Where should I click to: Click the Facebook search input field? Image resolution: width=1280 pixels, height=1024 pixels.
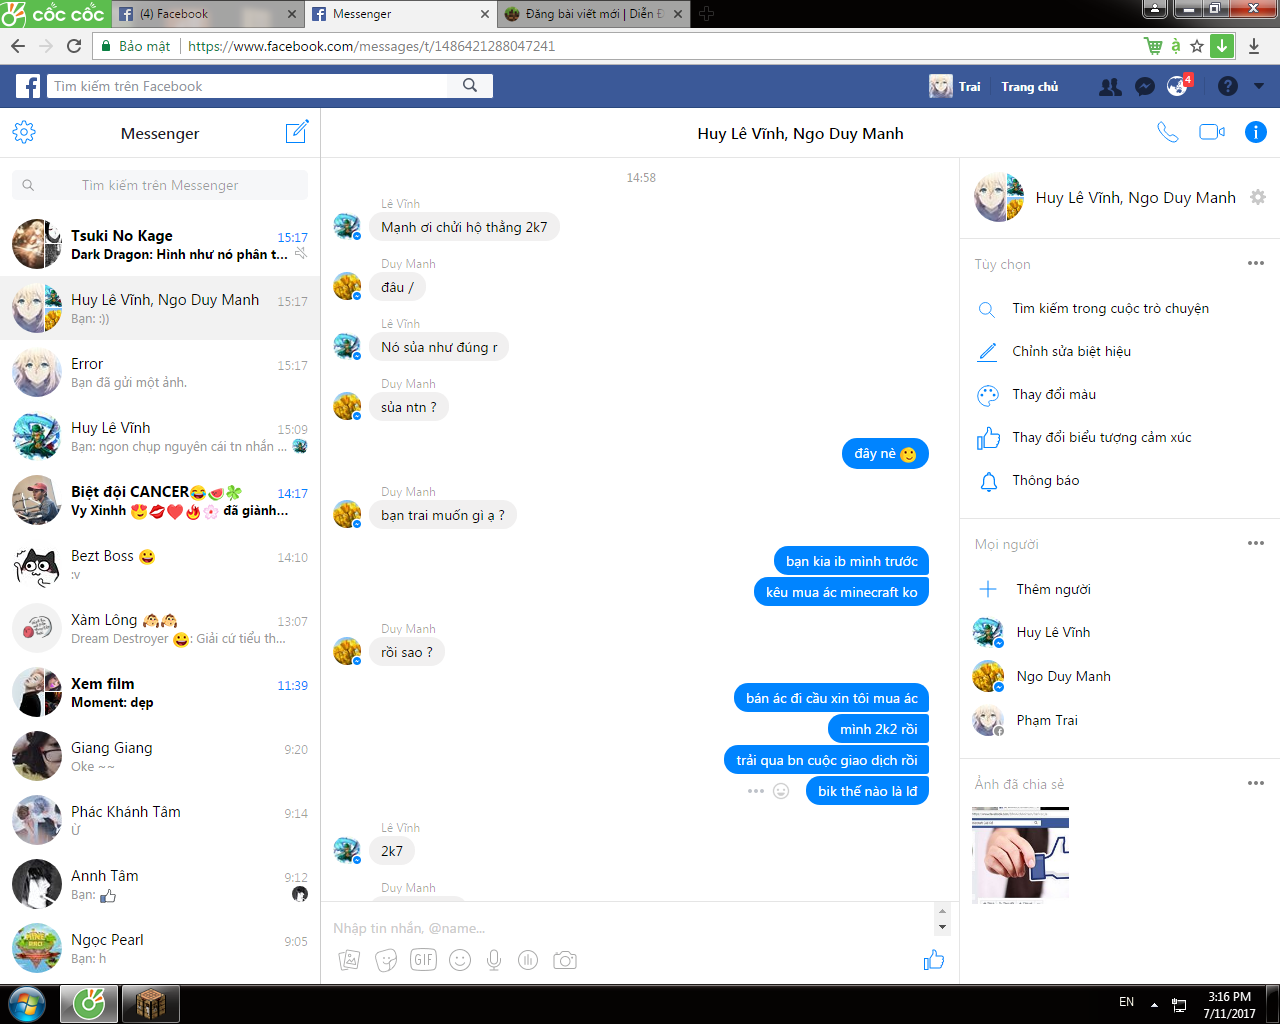pyautogui.click(x=247, y=86)
